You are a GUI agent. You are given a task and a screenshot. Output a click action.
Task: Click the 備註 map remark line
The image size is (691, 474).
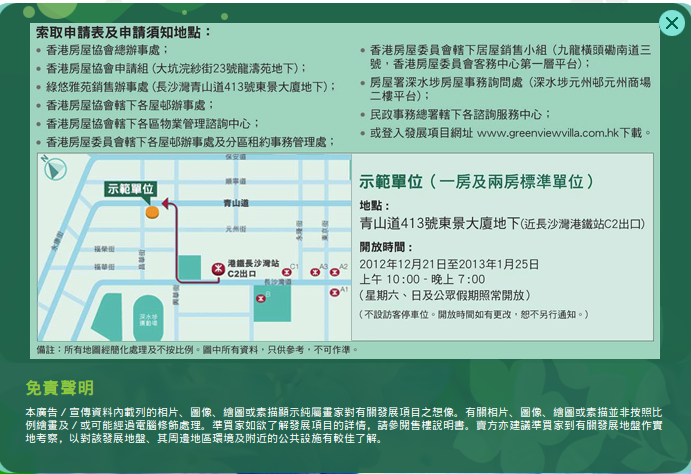tap(197, 350)
